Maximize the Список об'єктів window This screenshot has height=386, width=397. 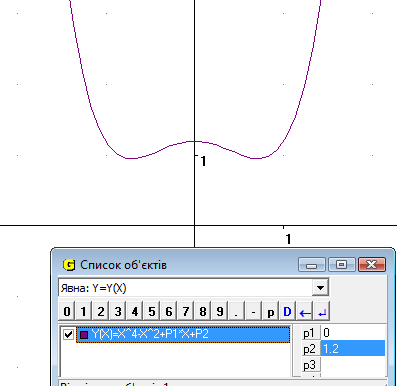pos(341,265)
